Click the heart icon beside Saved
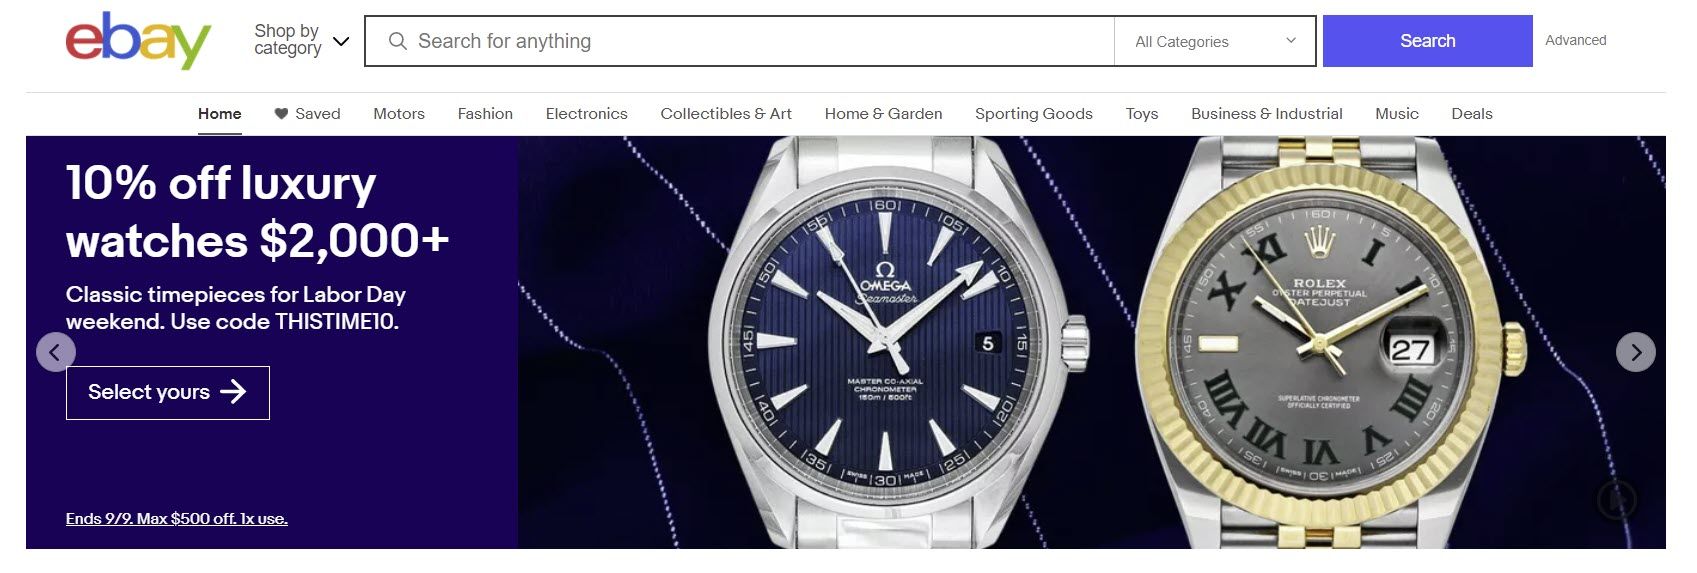Image resolution: width=1697 pixels, height=573 pixels. [x=281, y=114]
